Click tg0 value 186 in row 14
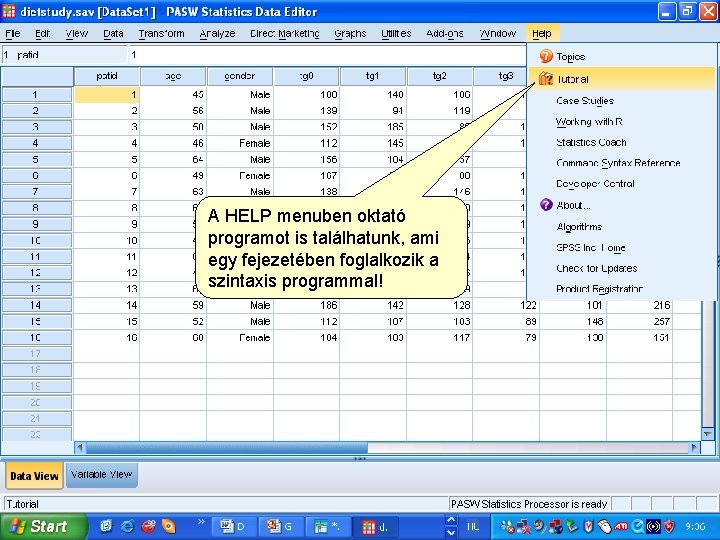Viewport: 720px width, 540px height. coord(306,305)
